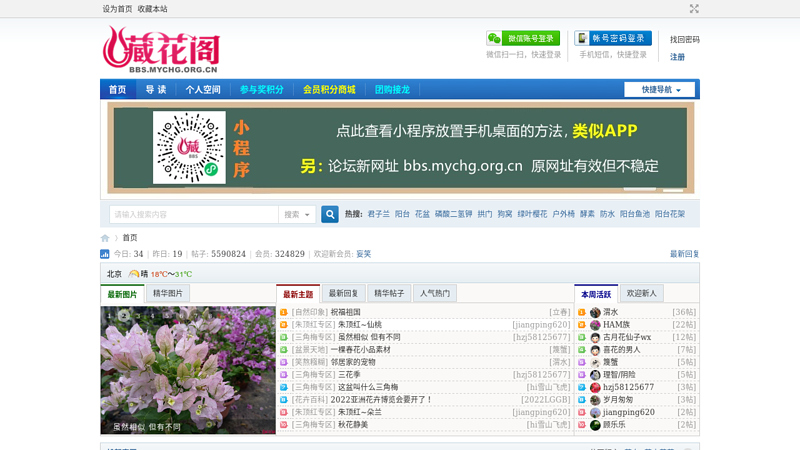Click the WeChat icon on green login button
The width and height of the screenshot is (800, 450).
tap(494, 38)
